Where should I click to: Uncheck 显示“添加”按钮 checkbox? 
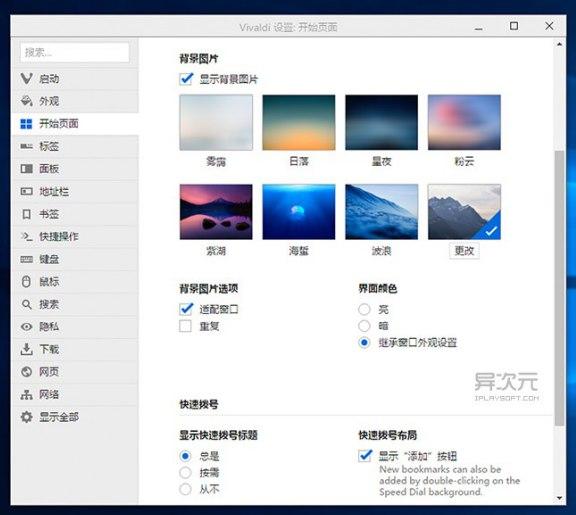[365, 456]
